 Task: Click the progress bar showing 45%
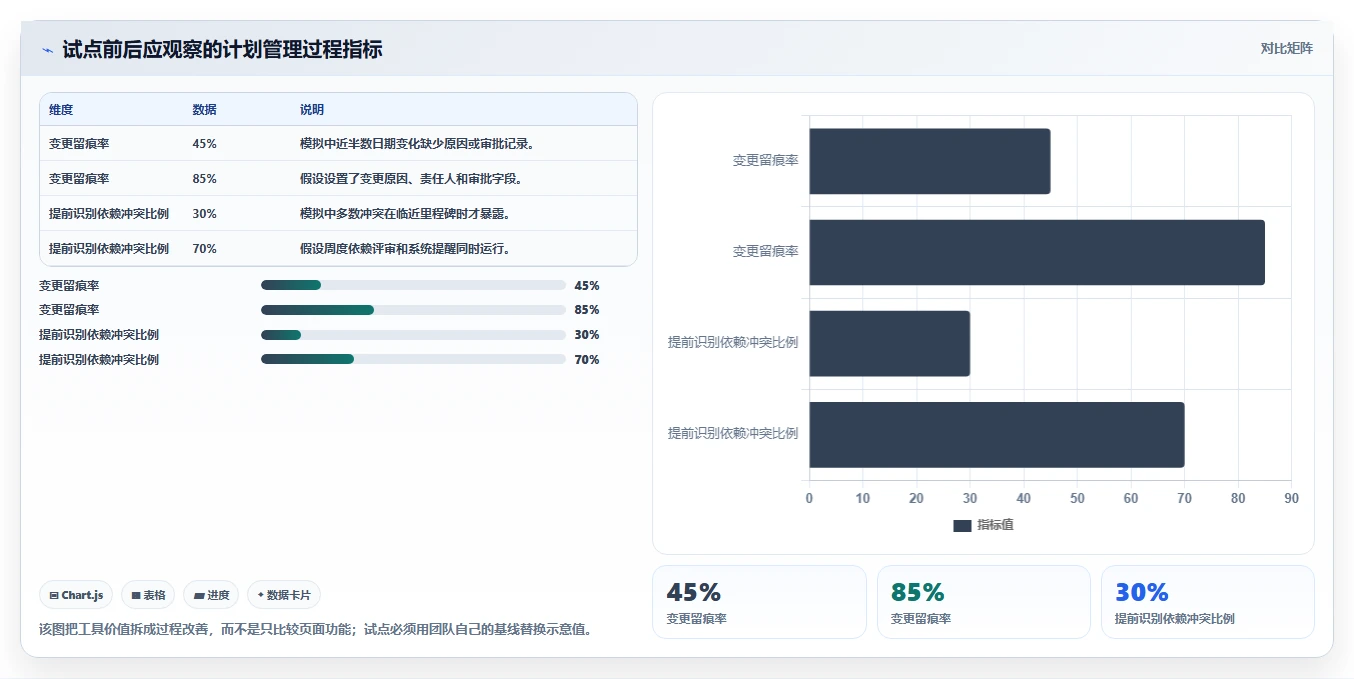tap(413, 285)
